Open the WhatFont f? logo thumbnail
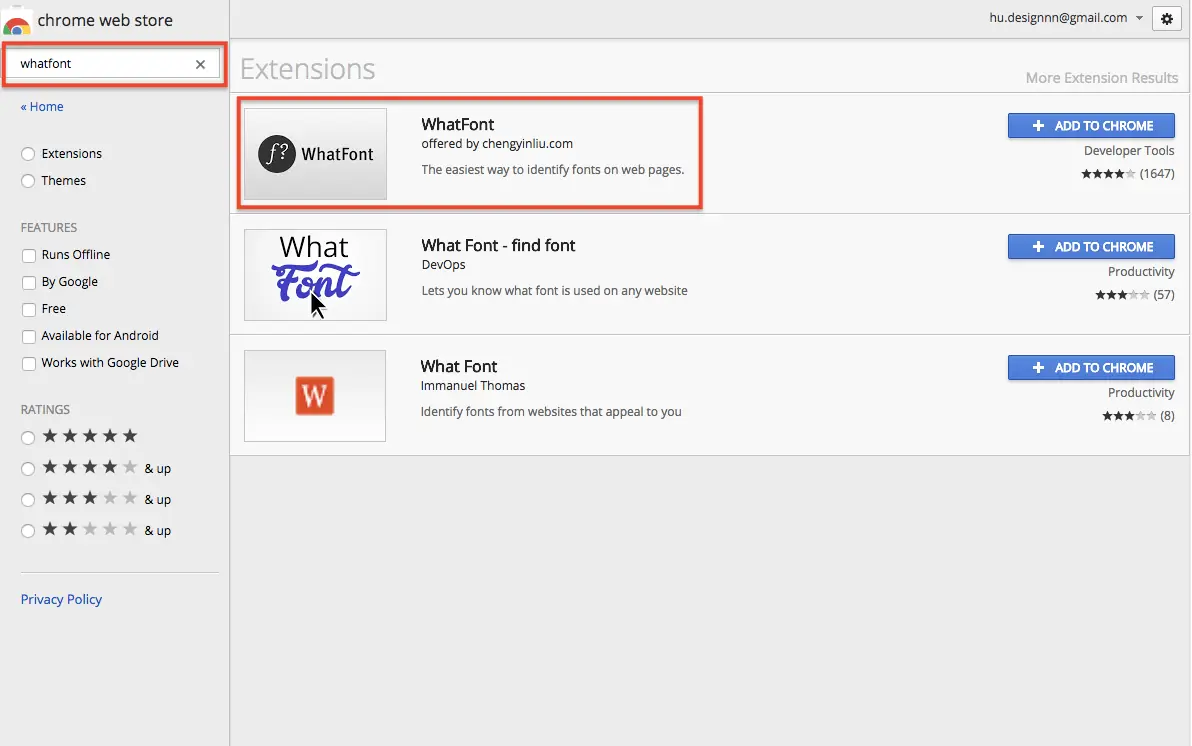Viewport: 1192px width, 746px height. click(315, 154)
